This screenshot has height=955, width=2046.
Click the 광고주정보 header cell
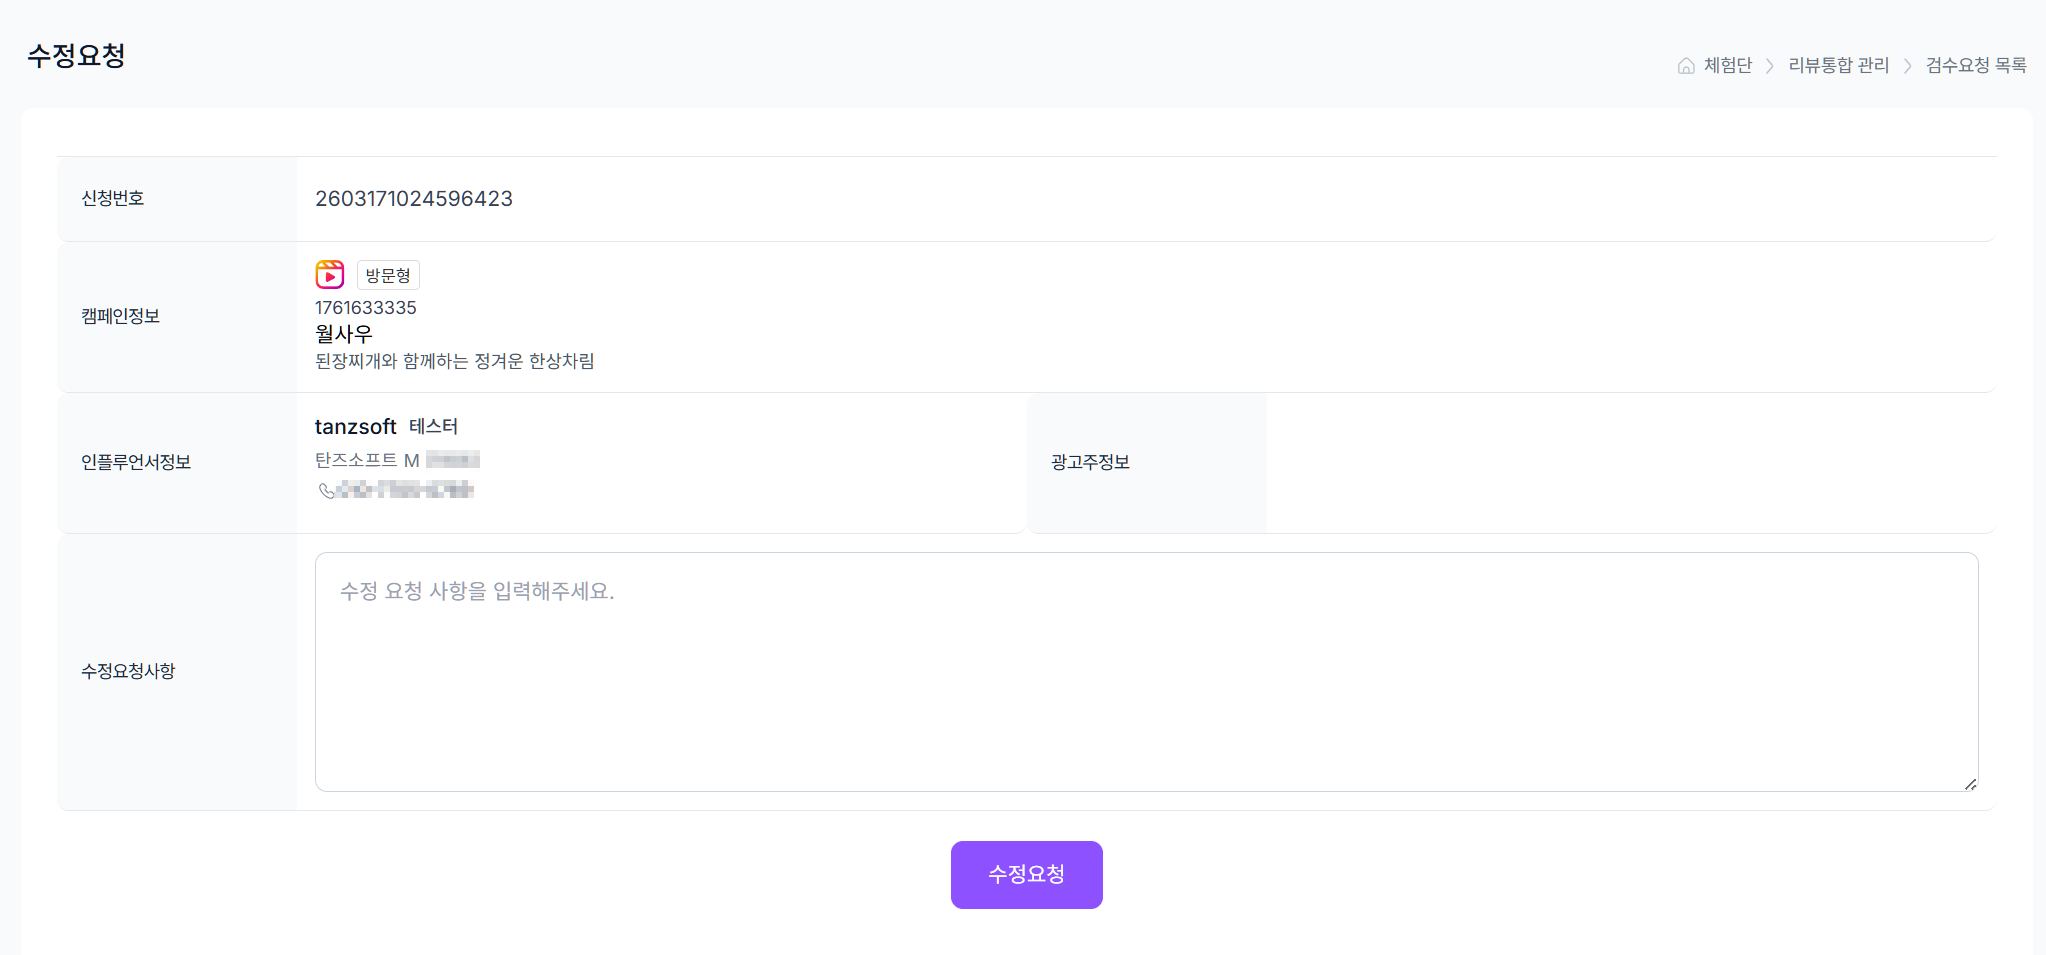pos(1090,462)
